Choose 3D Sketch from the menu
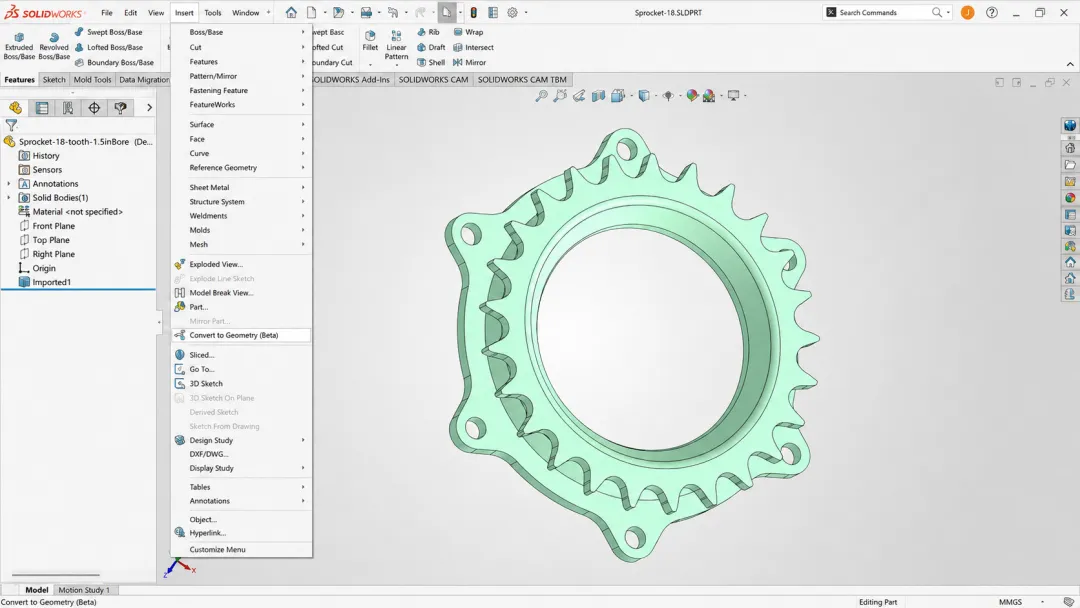The image size is (1080, 608). [241, 384]
